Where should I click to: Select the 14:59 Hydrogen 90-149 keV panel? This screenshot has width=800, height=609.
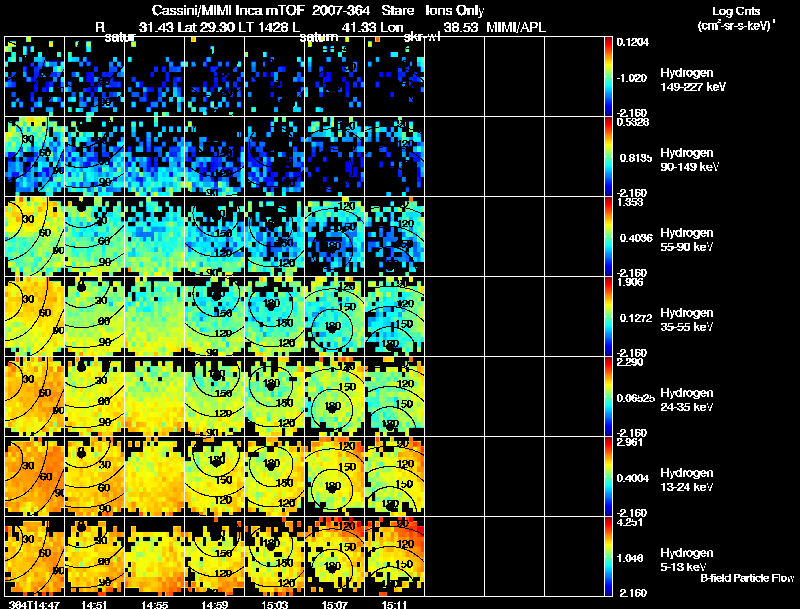(215, 156)
